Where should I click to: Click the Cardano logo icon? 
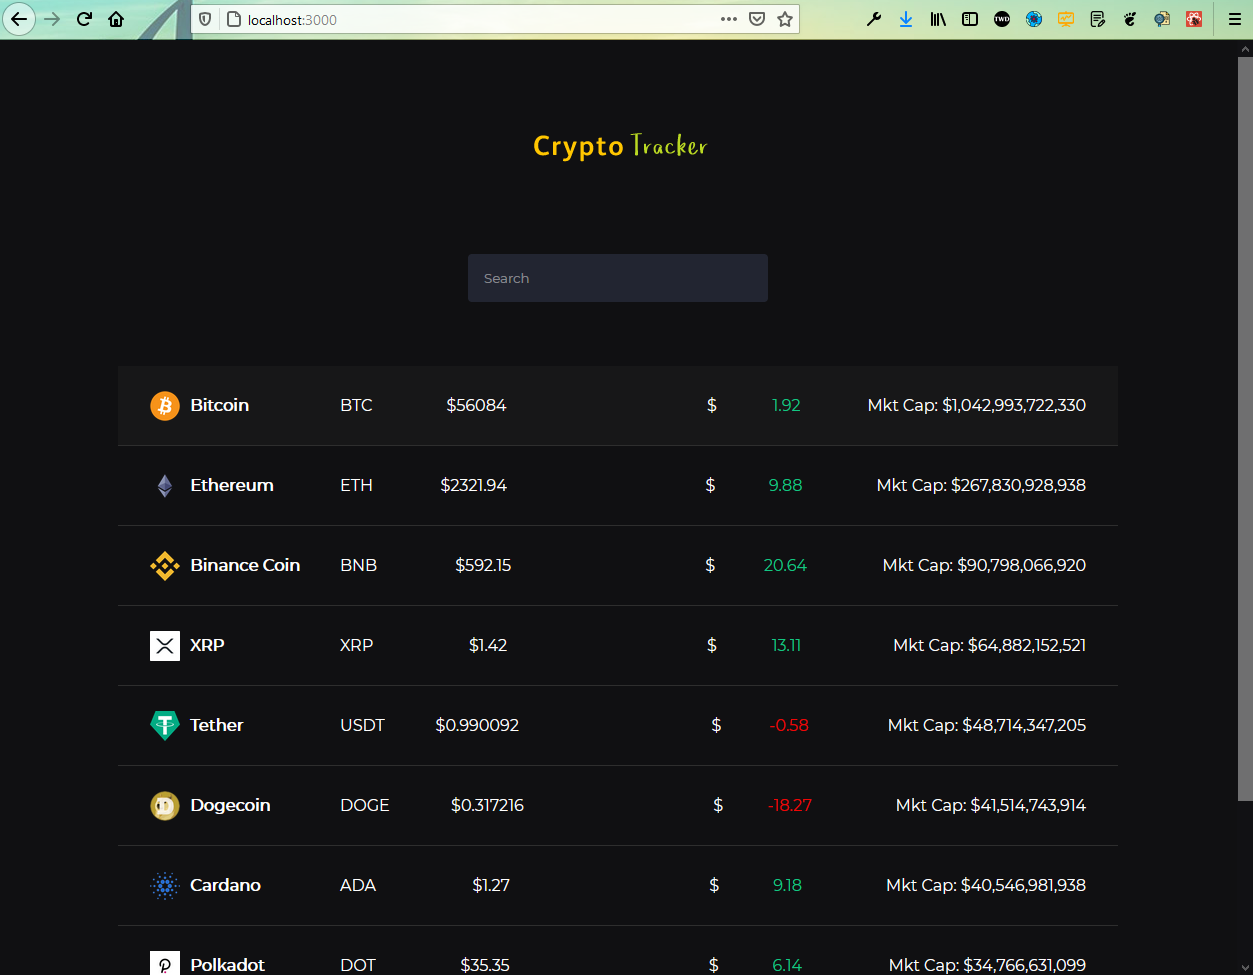165,886
